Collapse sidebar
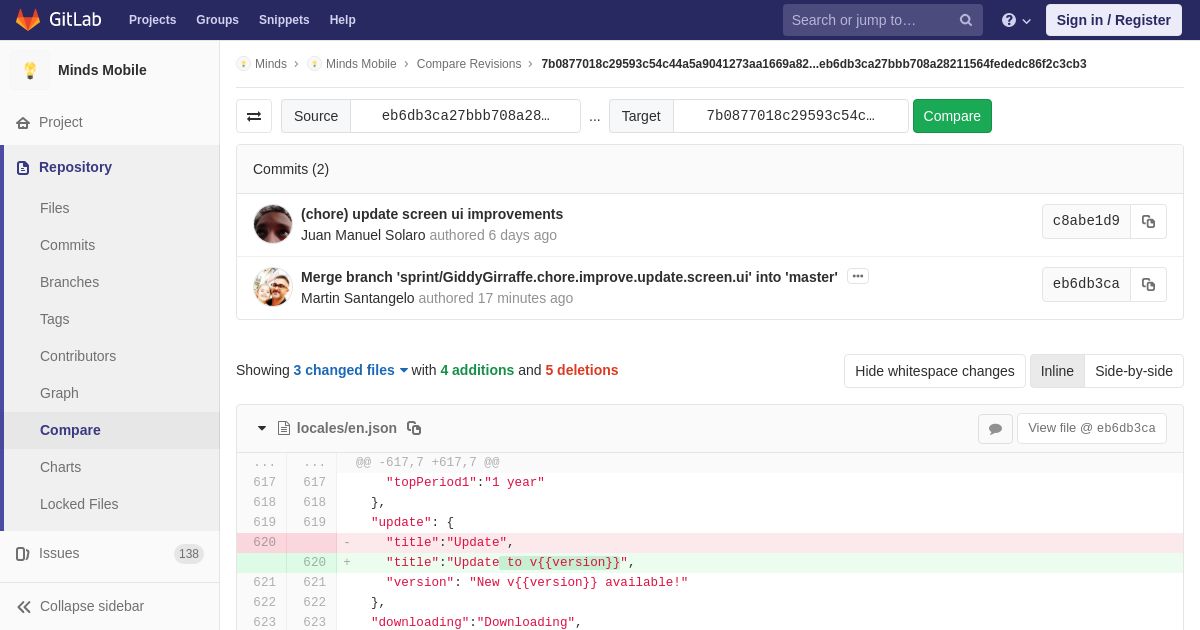This screenshot has width=1200, height=630. point(92,606)
